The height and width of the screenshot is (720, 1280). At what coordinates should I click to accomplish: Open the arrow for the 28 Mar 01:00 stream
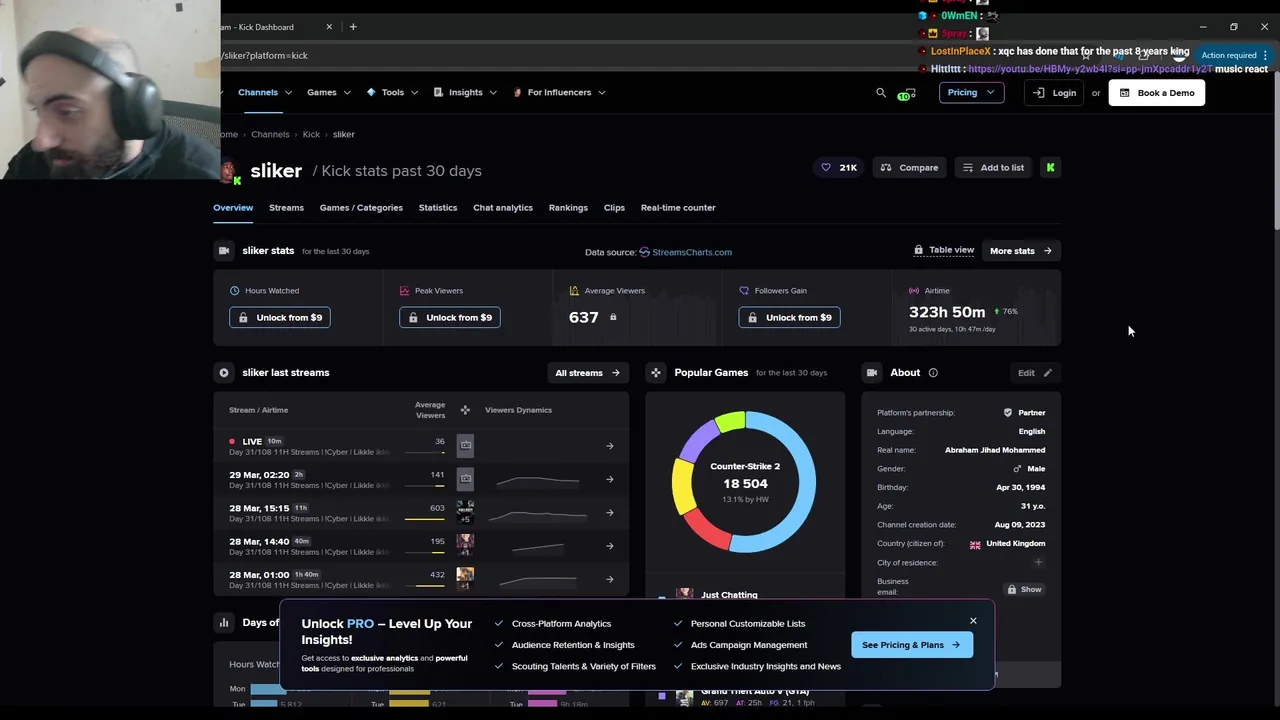pos(610,579)
